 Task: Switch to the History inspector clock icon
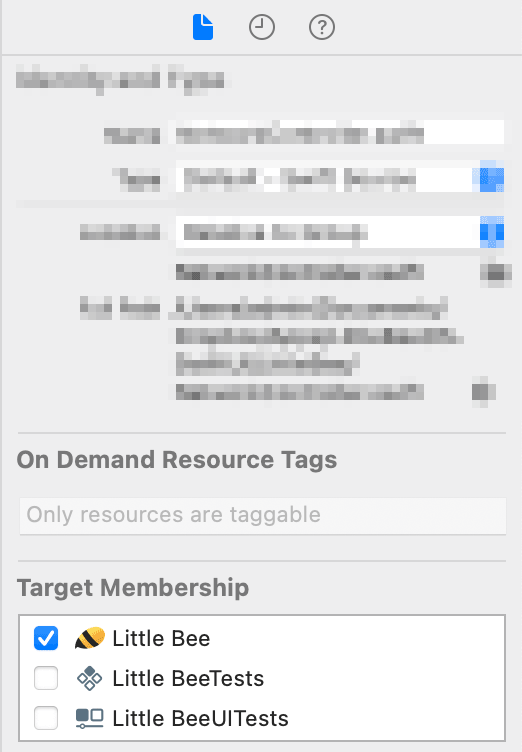point(261,27)
